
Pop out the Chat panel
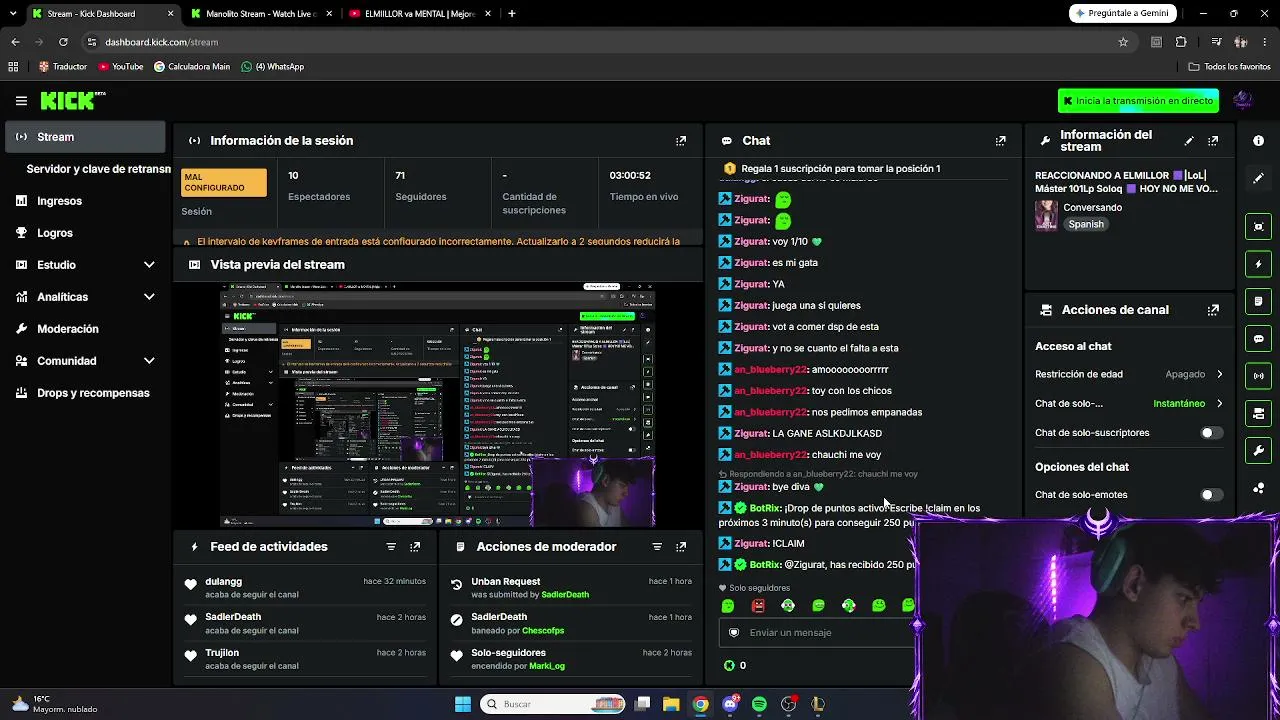[1001, 141]
